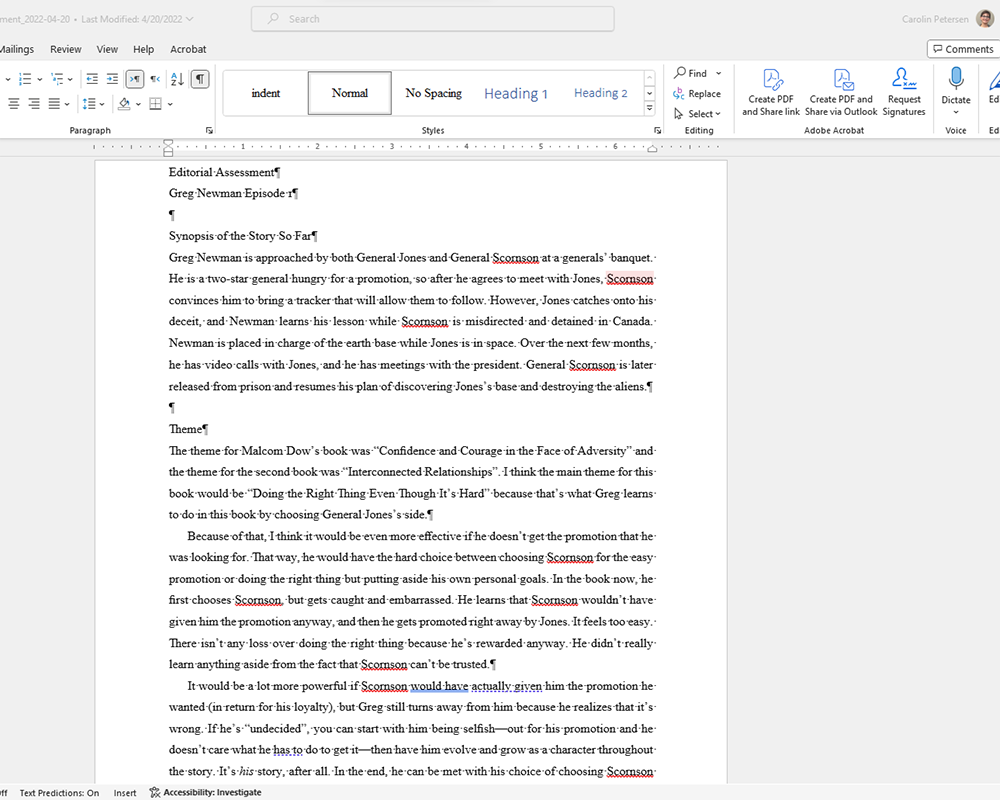Open the numbered list button

coord(25,79)
